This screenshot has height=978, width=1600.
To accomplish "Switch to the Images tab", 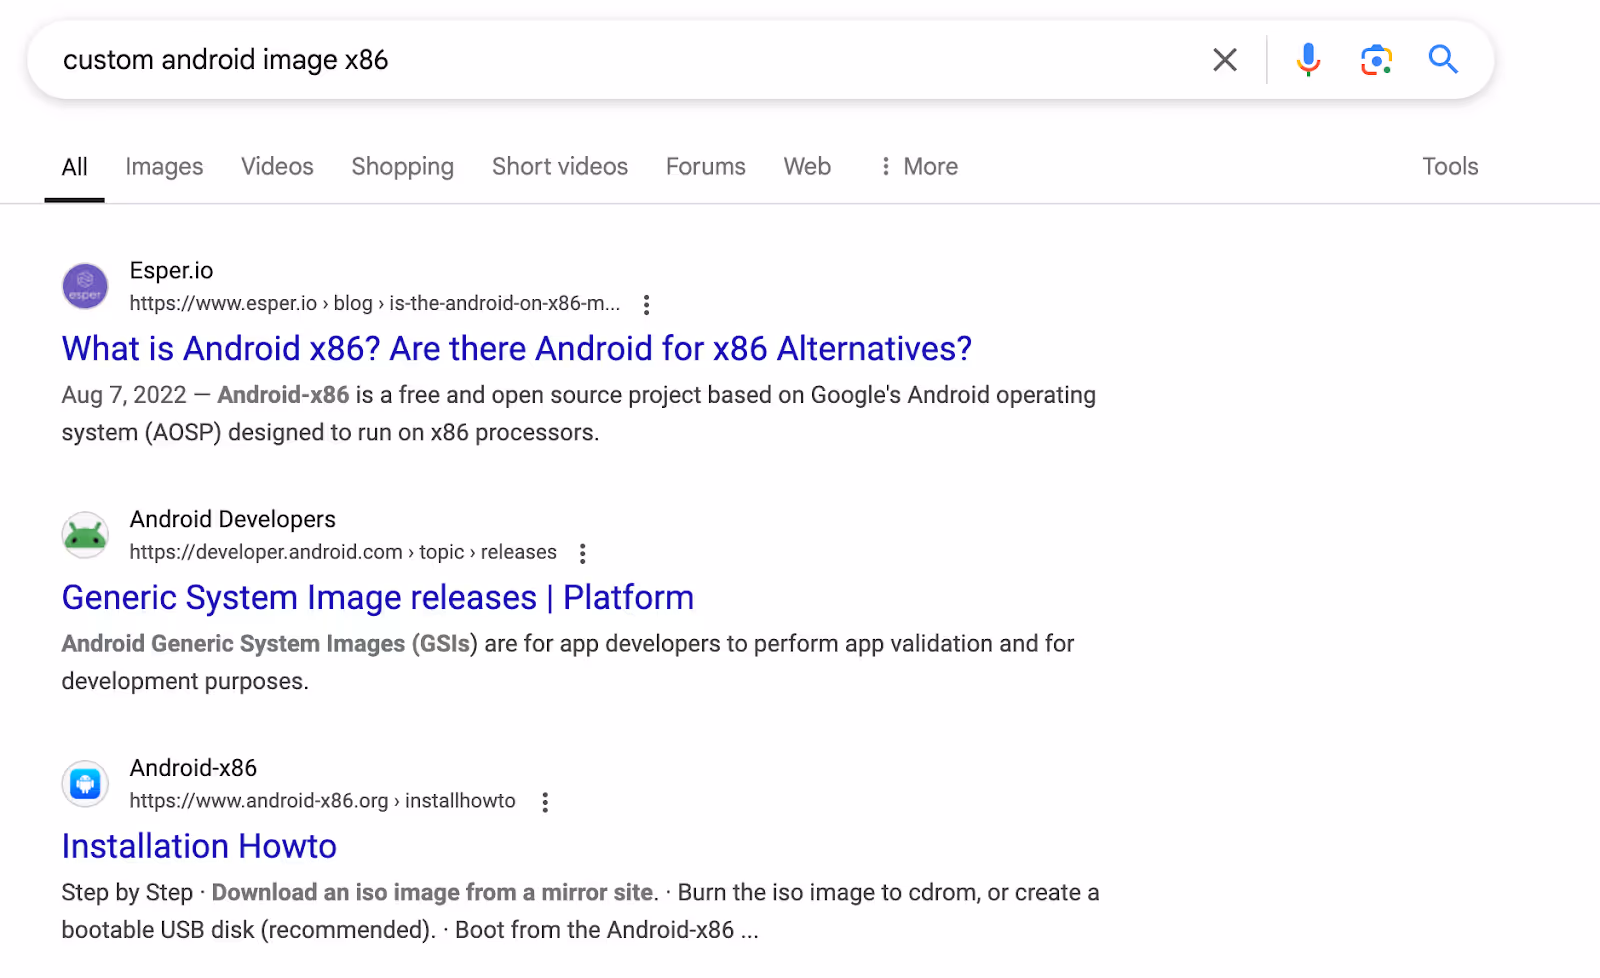I will point(164,167).
